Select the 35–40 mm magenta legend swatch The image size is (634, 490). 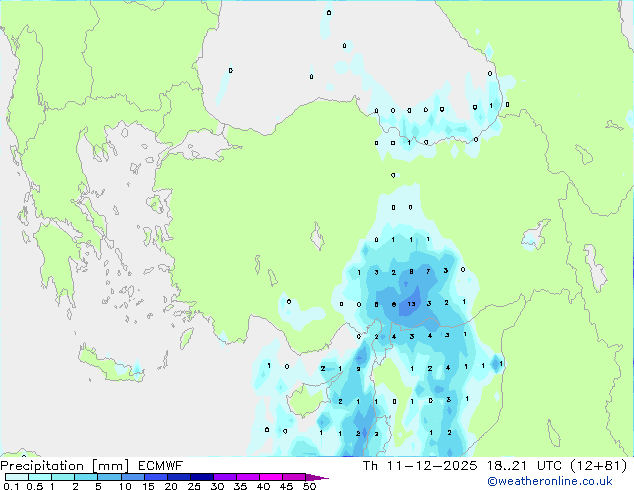click(x=247, y=477)
